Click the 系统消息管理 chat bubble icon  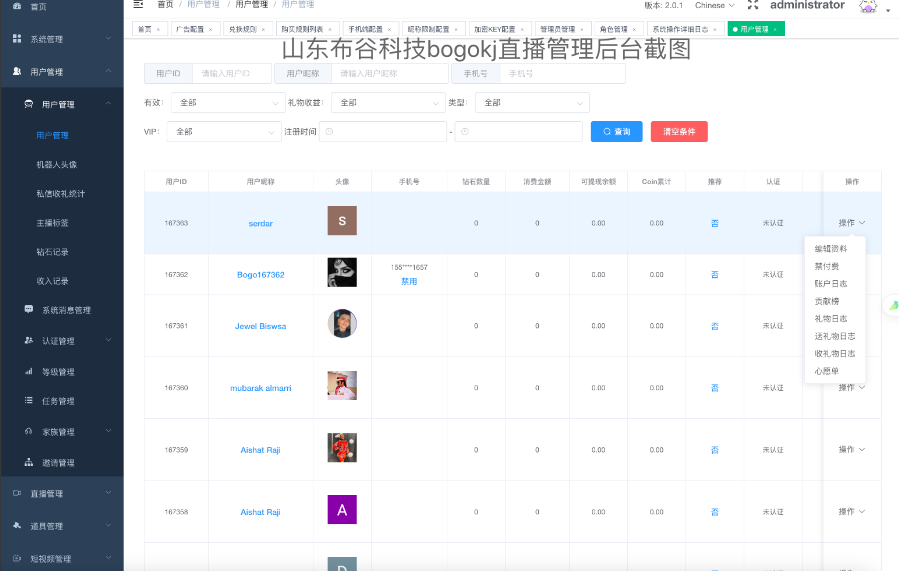click(29, 310)
